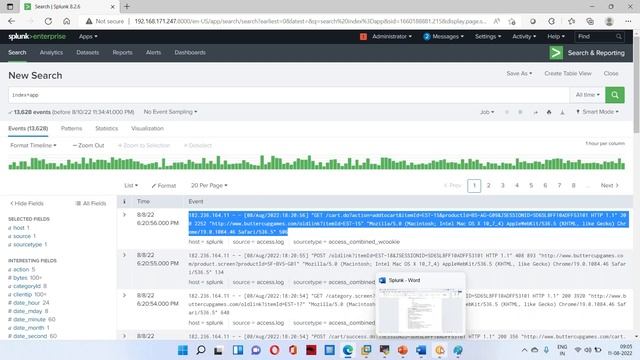Image resolution: width=640 pixels, height=360 pixels.
Task: Click browser profile avatar icon
Action: point(609,21)
